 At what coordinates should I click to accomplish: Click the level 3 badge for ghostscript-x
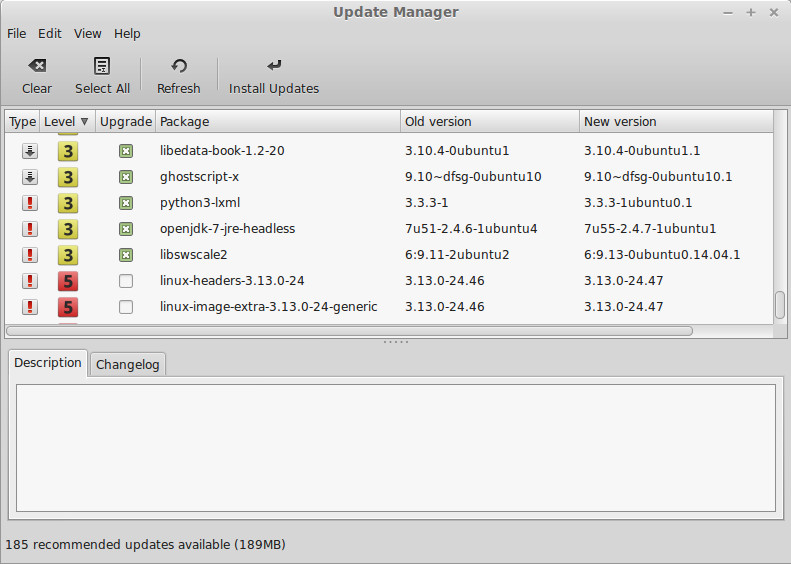(68, 177)
